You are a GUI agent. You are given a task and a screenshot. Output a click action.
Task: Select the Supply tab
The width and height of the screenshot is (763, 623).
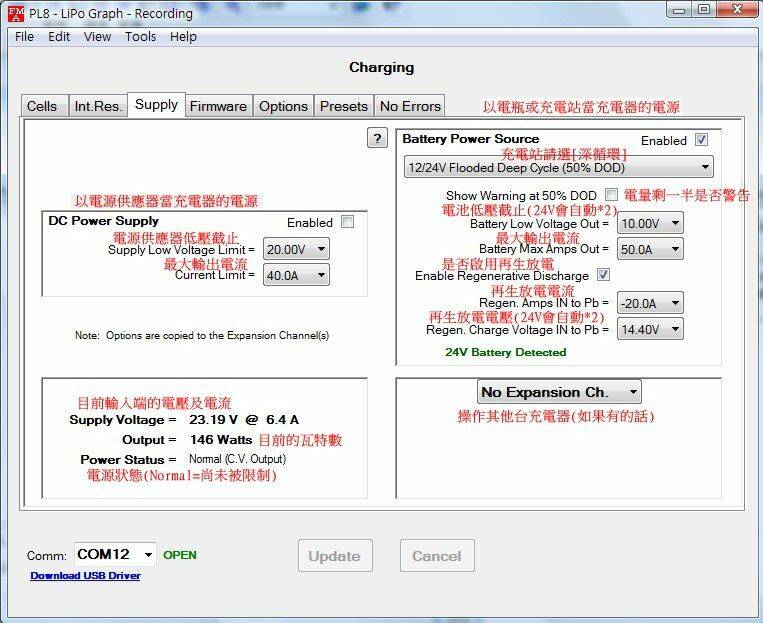(x=156, y=104)
